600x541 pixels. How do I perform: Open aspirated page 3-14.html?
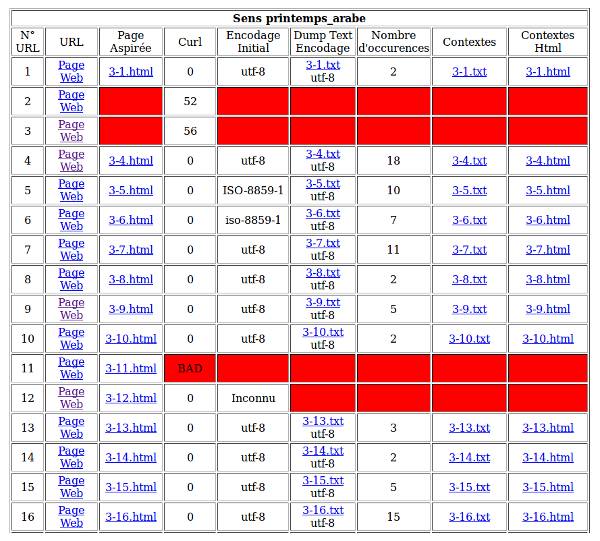click(x=131, y=457)
